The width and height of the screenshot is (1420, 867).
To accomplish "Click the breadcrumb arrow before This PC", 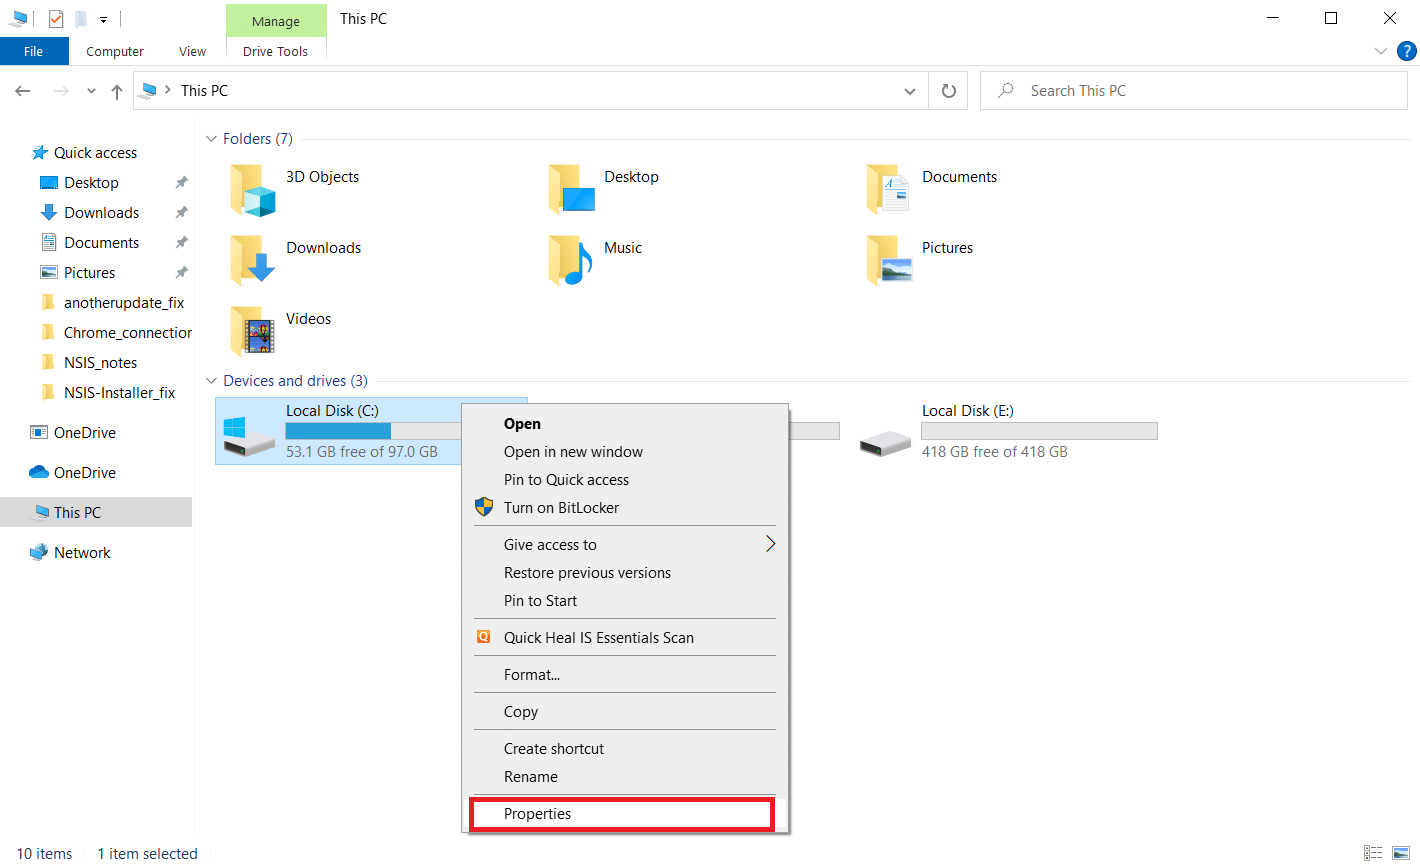I will [168, 90].
